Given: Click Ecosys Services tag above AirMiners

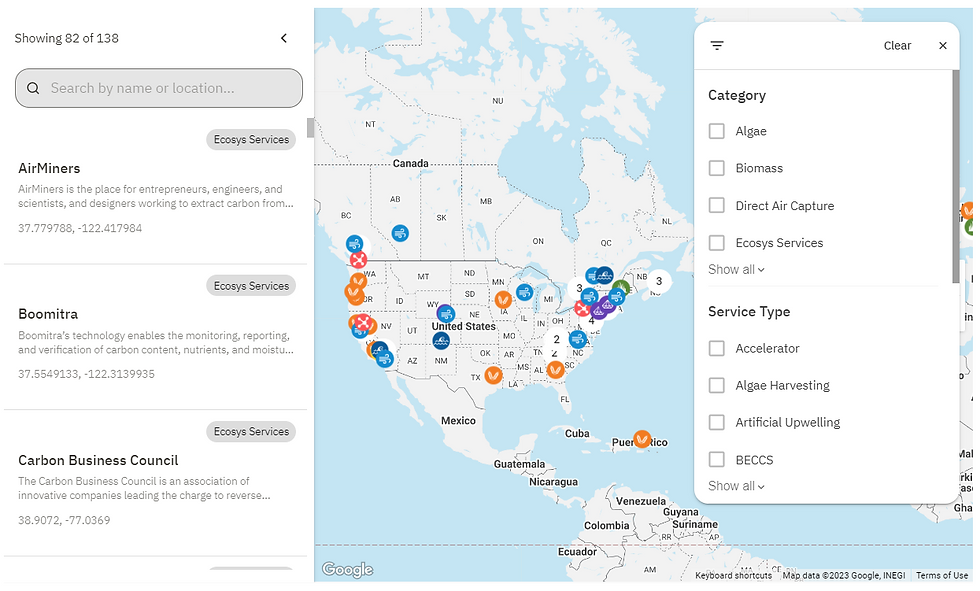Looking at the screenshot, I should (x=251, y=139).
